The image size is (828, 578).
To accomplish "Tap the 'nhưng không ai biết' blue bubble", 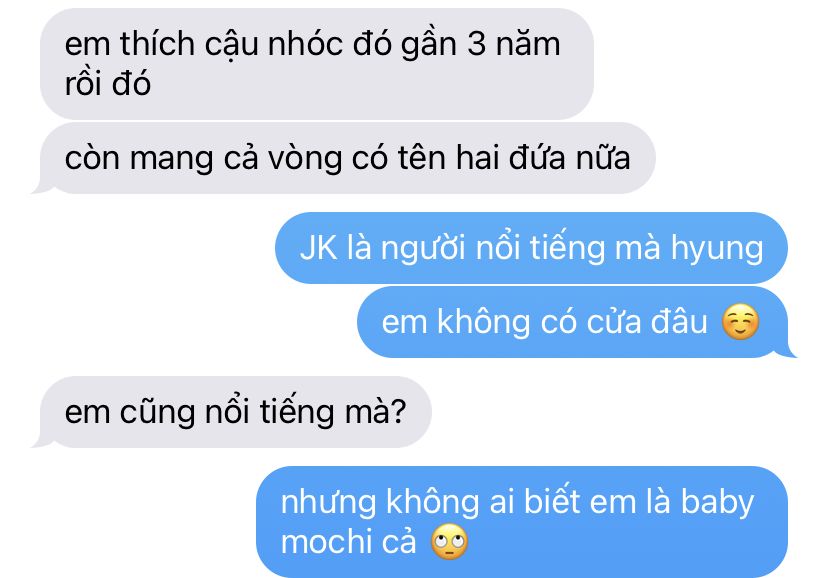I will point(522,522).
